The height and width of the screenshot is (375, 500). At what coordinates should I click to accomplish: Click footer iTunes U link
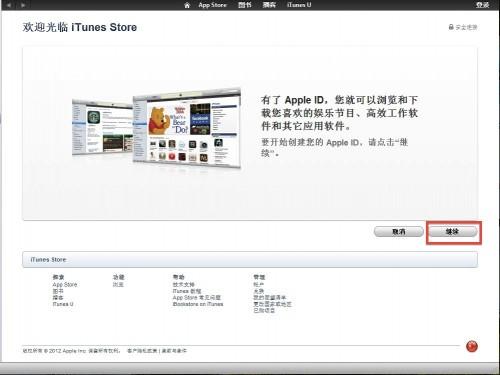(63, 304)
